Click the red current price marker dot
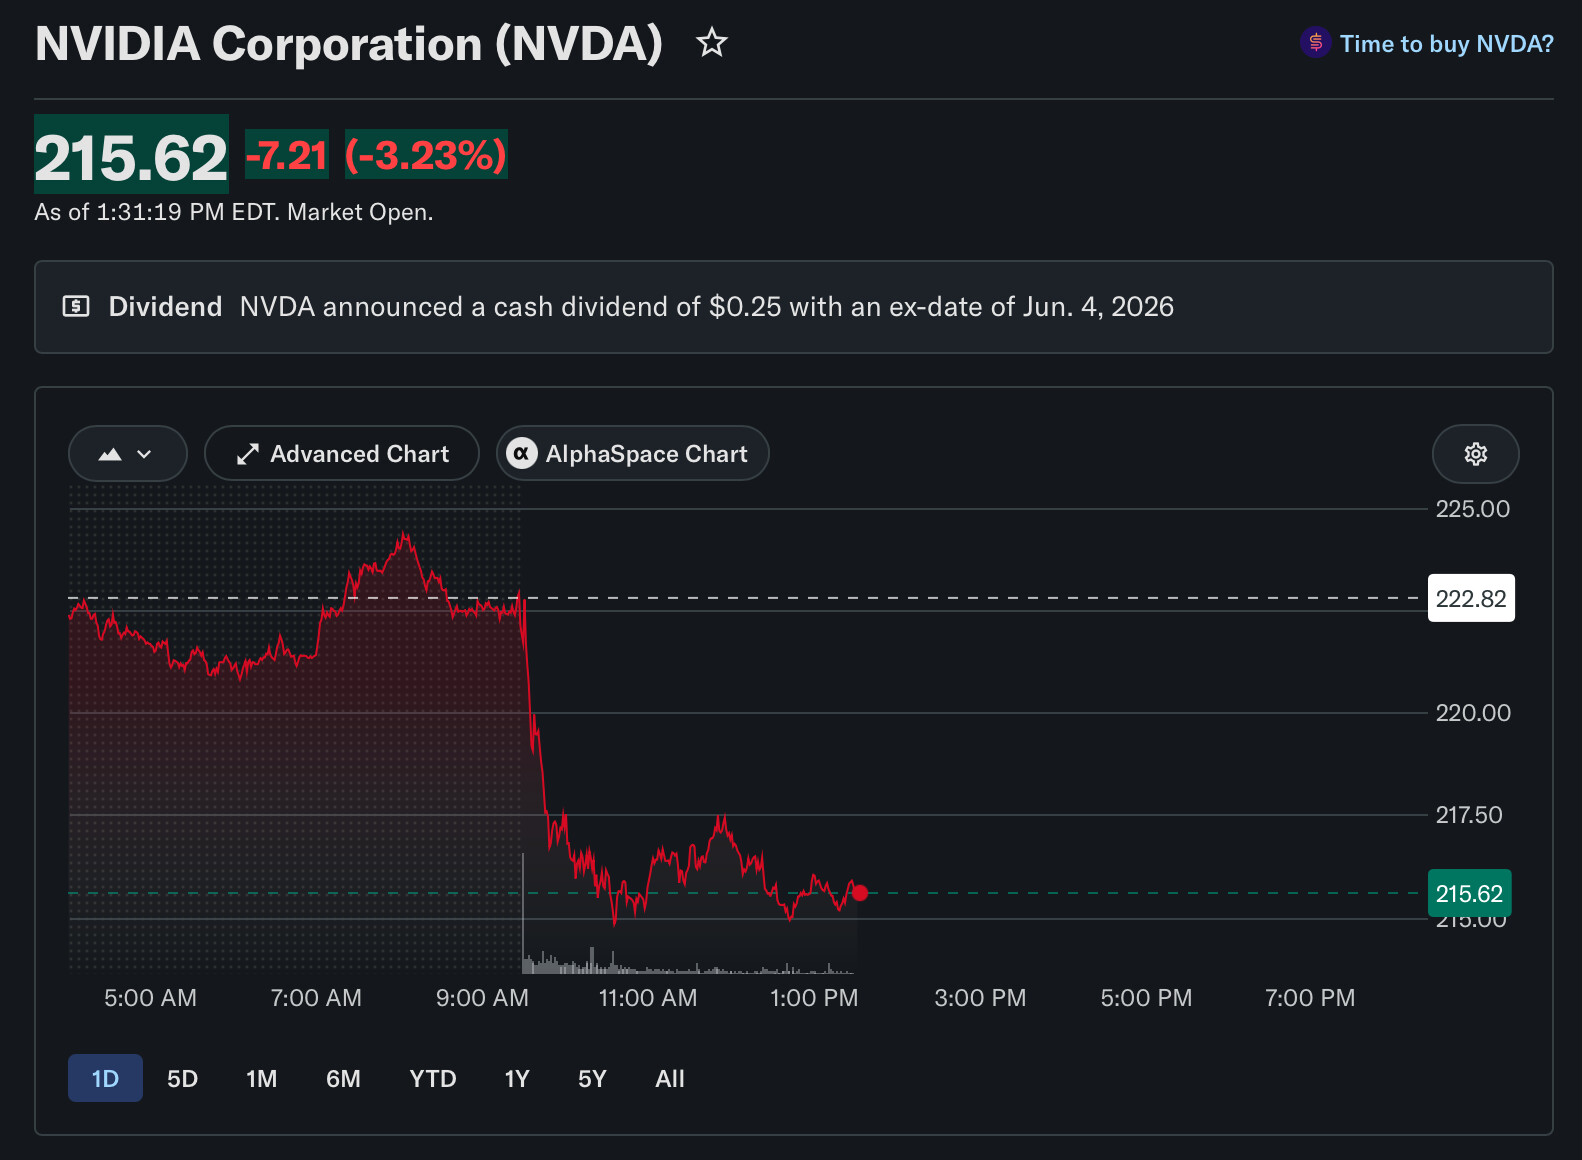 point(860,893)
